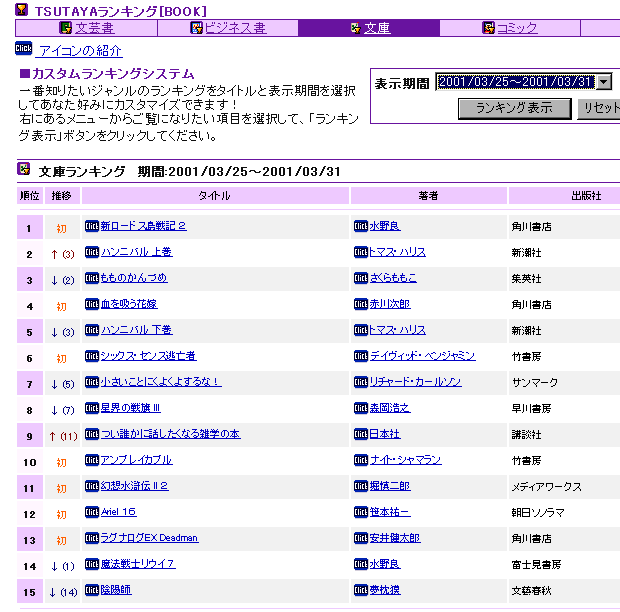Open the 文芸書 ranking tab
This screenshot has height=612, width=620.
click(94, 28)
